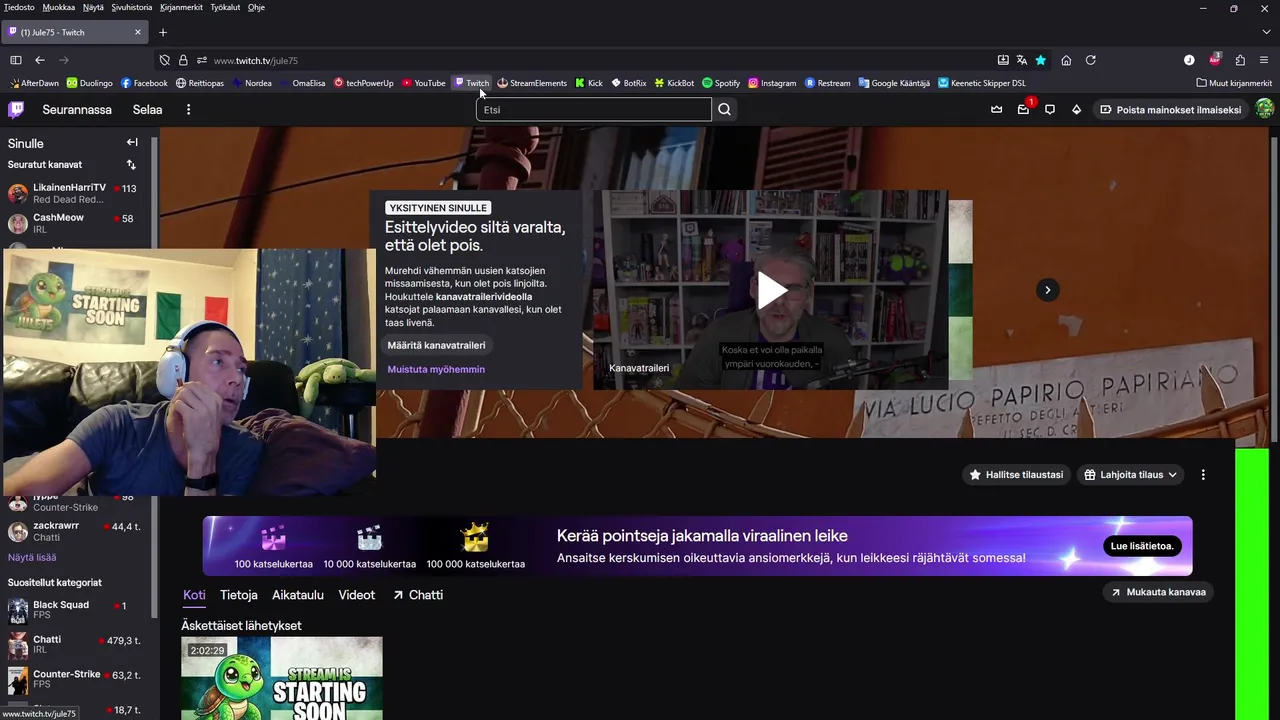Screen dimensions: 1280x720
Task: Open the Ohje menu
Action: pos(256,7)
